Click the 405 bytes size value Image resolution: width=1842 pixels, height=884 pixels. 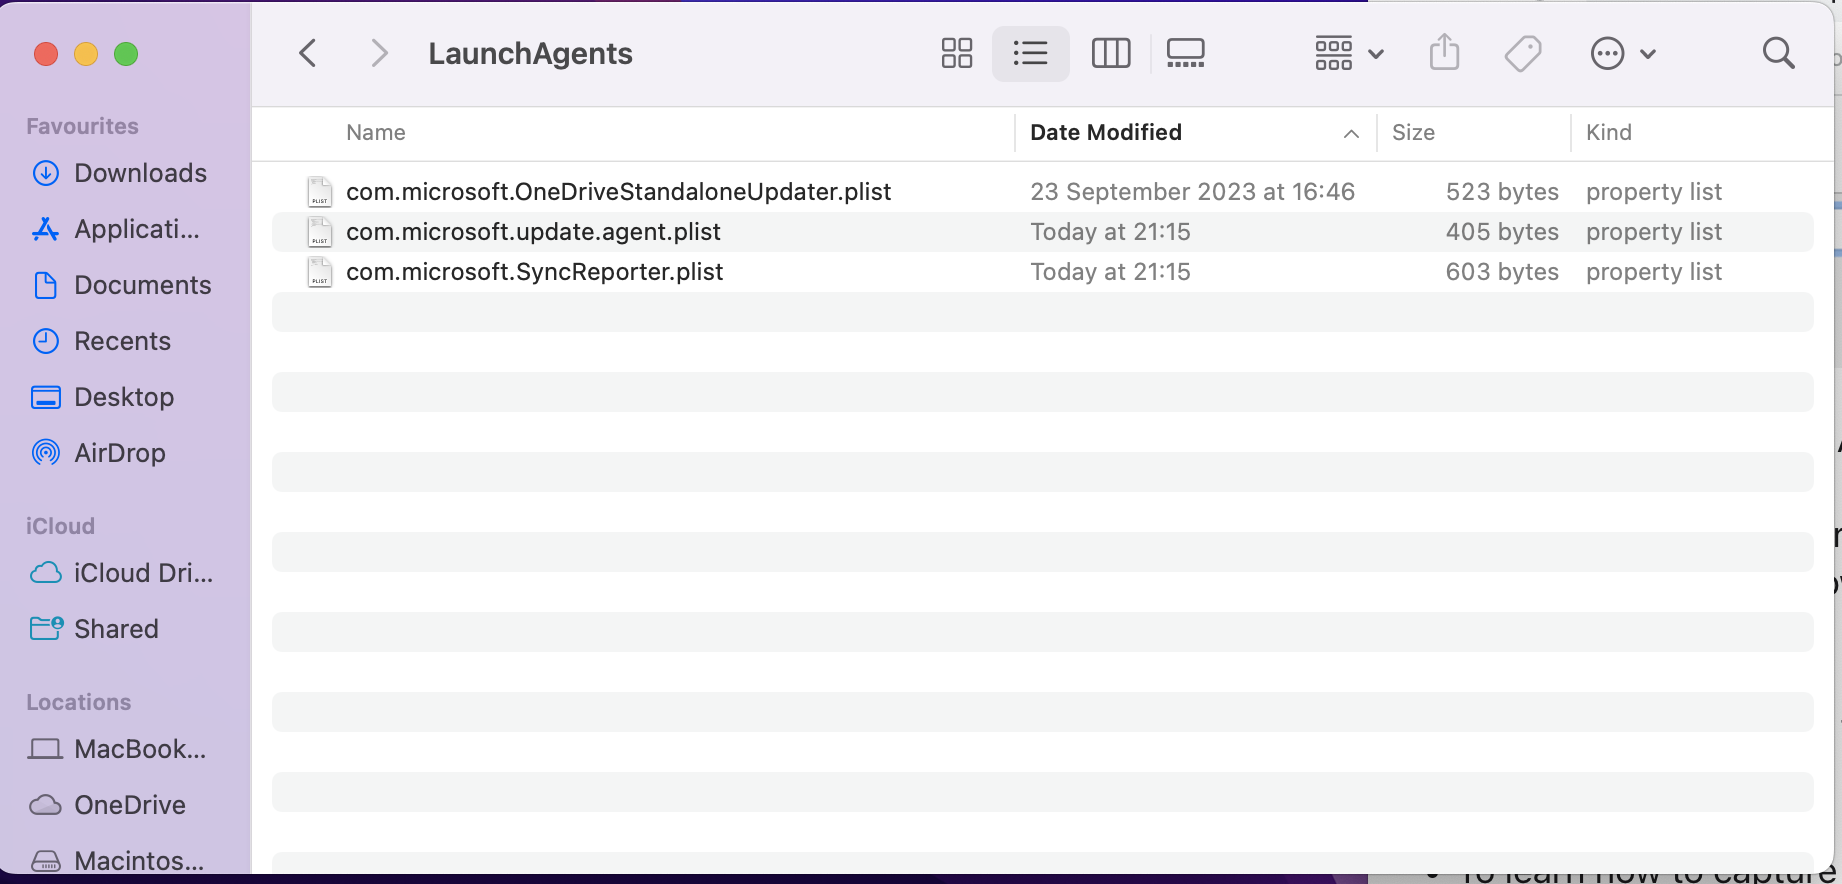pos(1502,232)
